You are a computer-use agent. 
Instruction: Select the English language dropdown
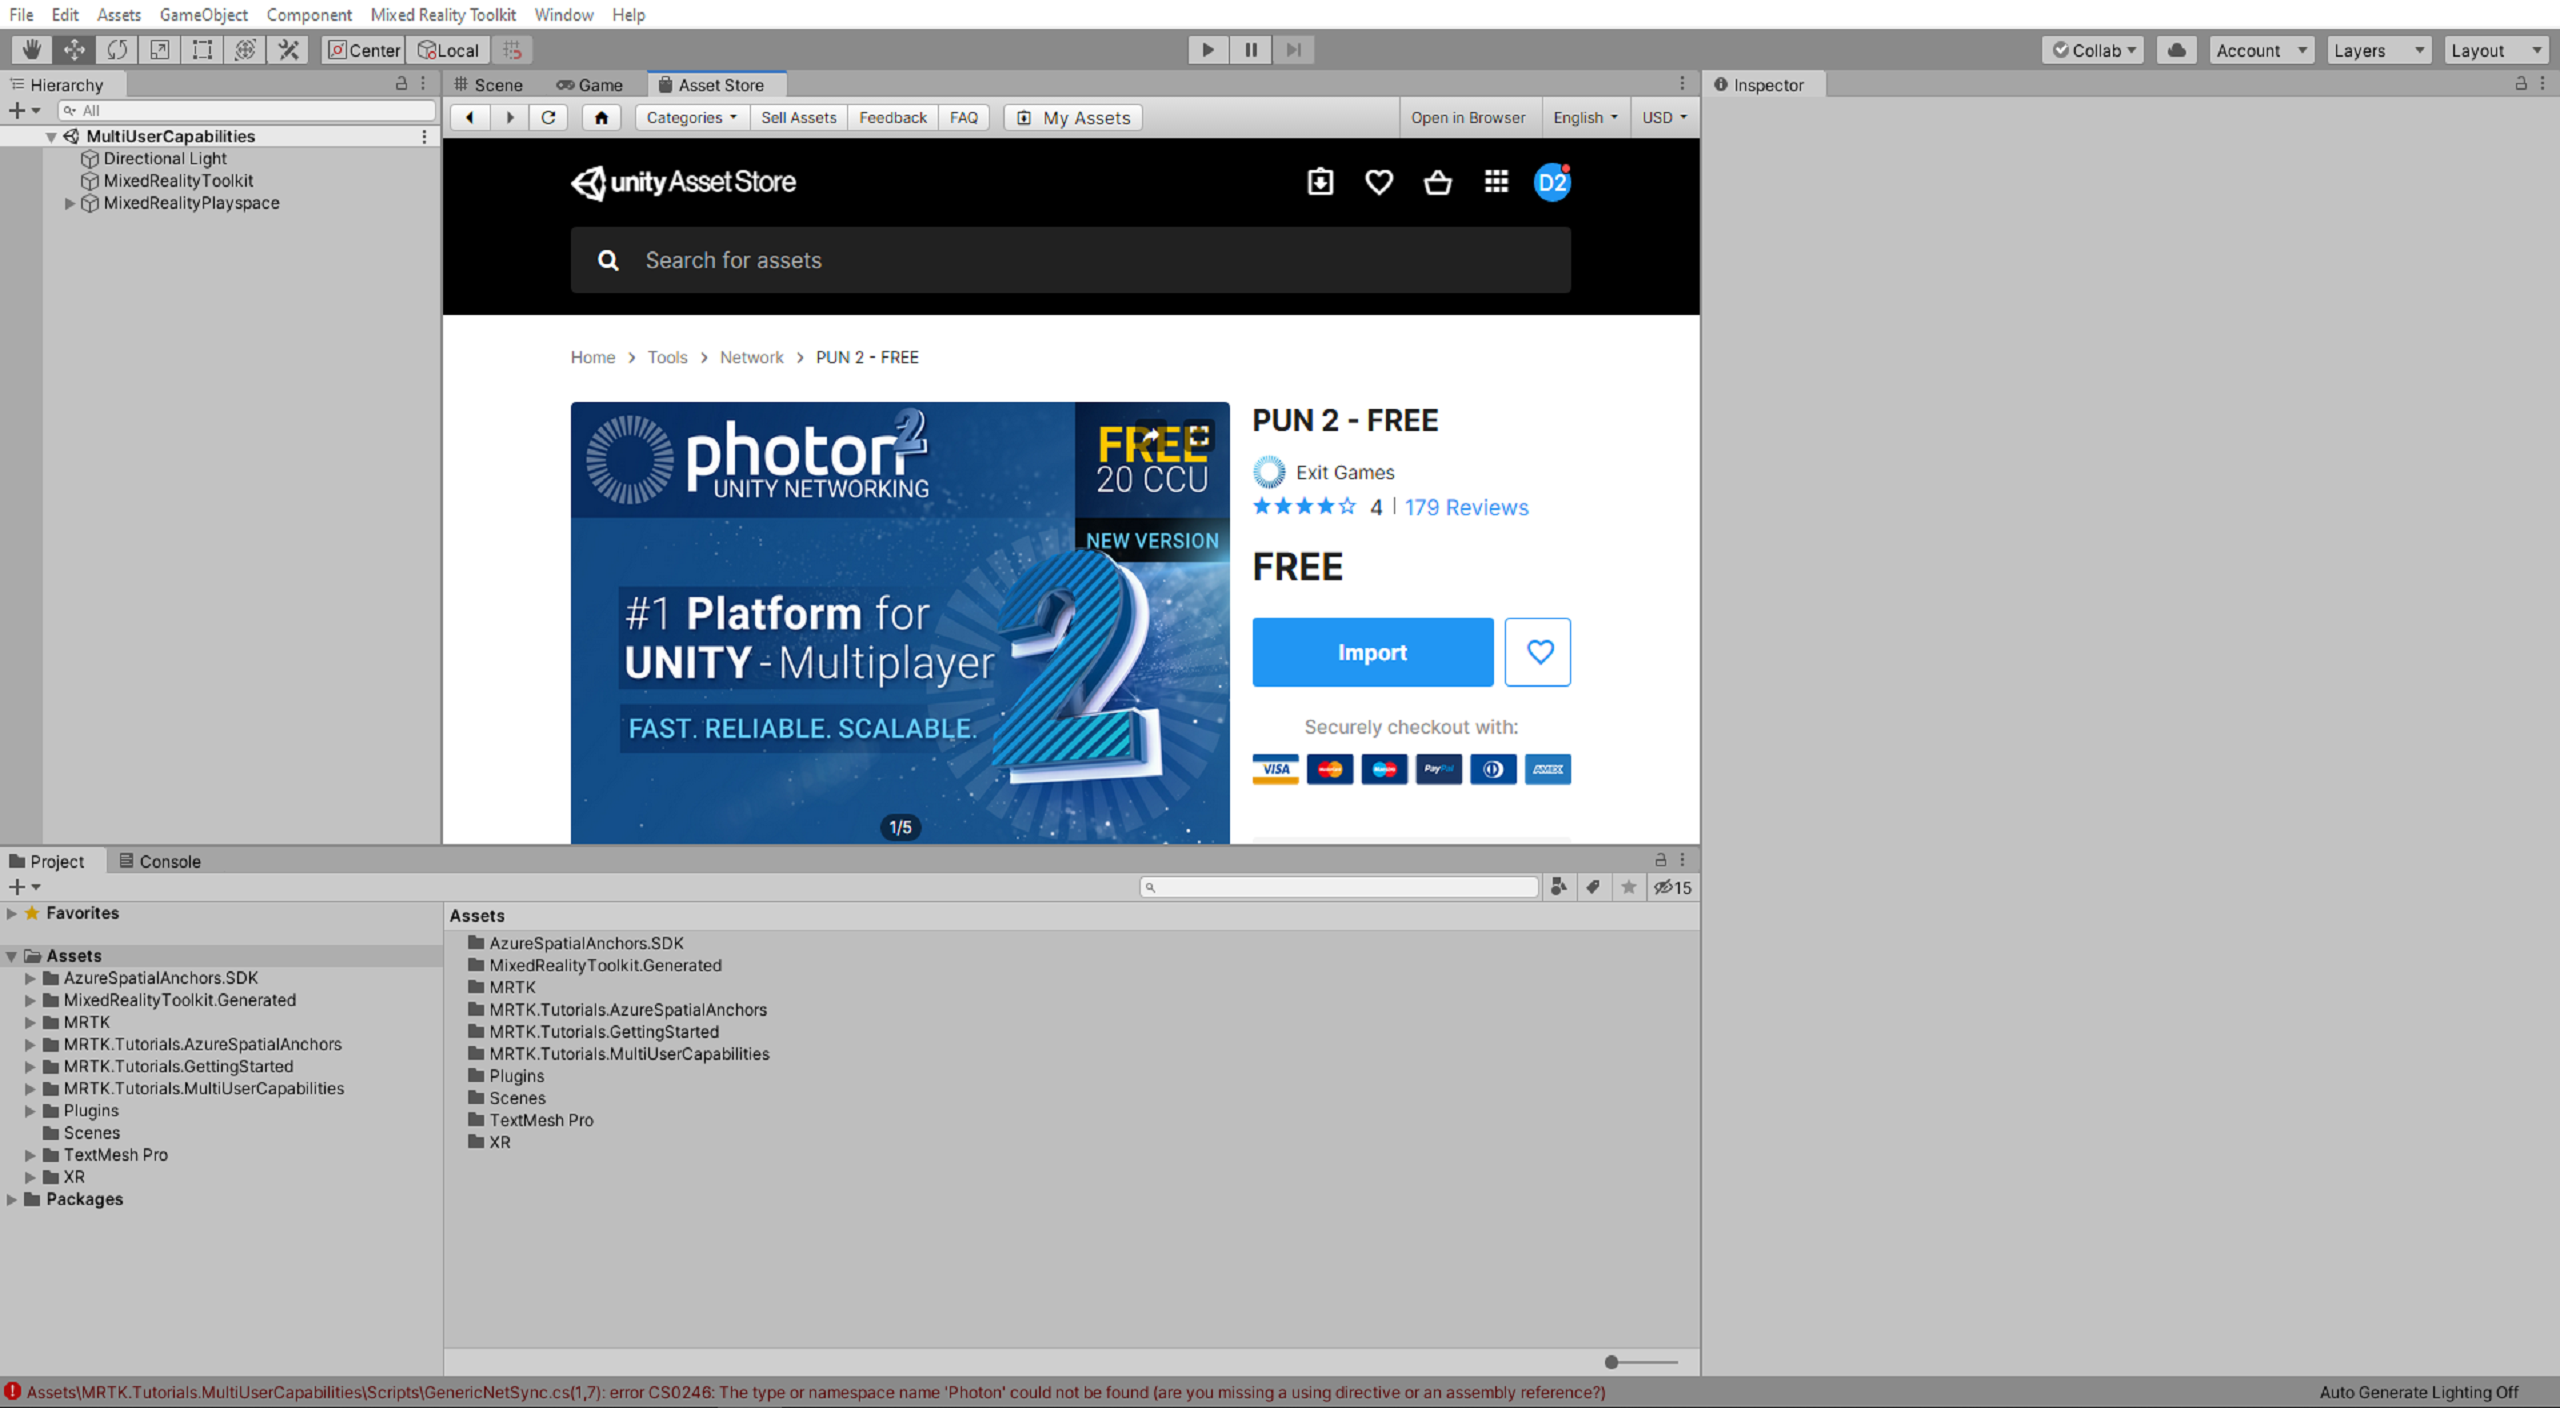point(1582,116)
